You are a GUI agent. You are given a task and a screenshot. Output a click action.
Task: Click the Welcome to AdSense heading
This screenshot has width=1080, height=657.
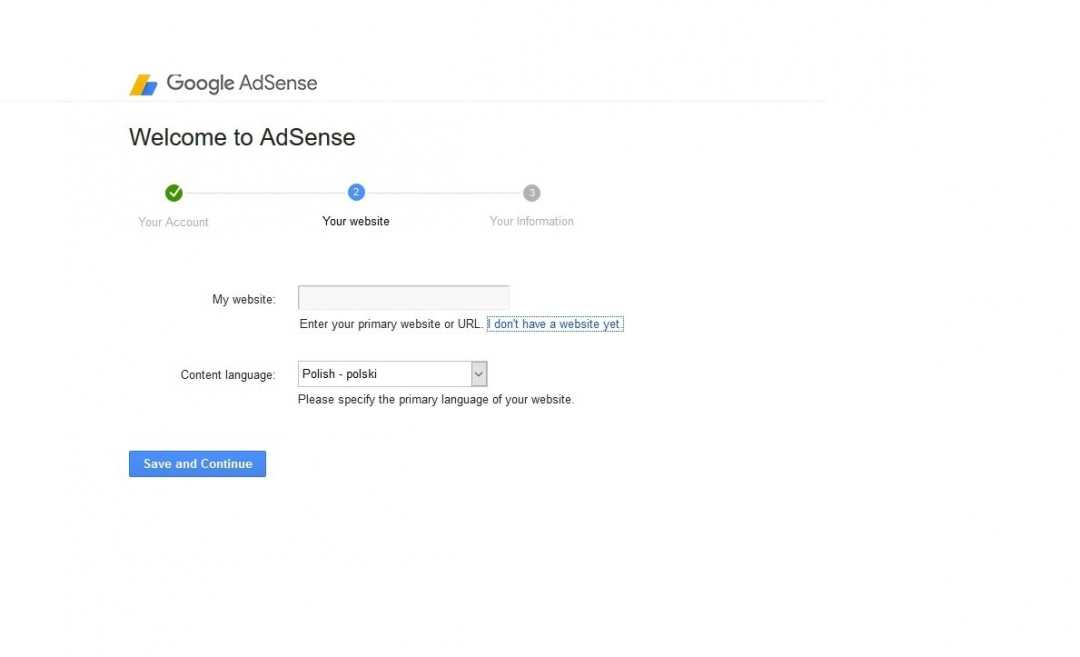(x=242, y=137)
